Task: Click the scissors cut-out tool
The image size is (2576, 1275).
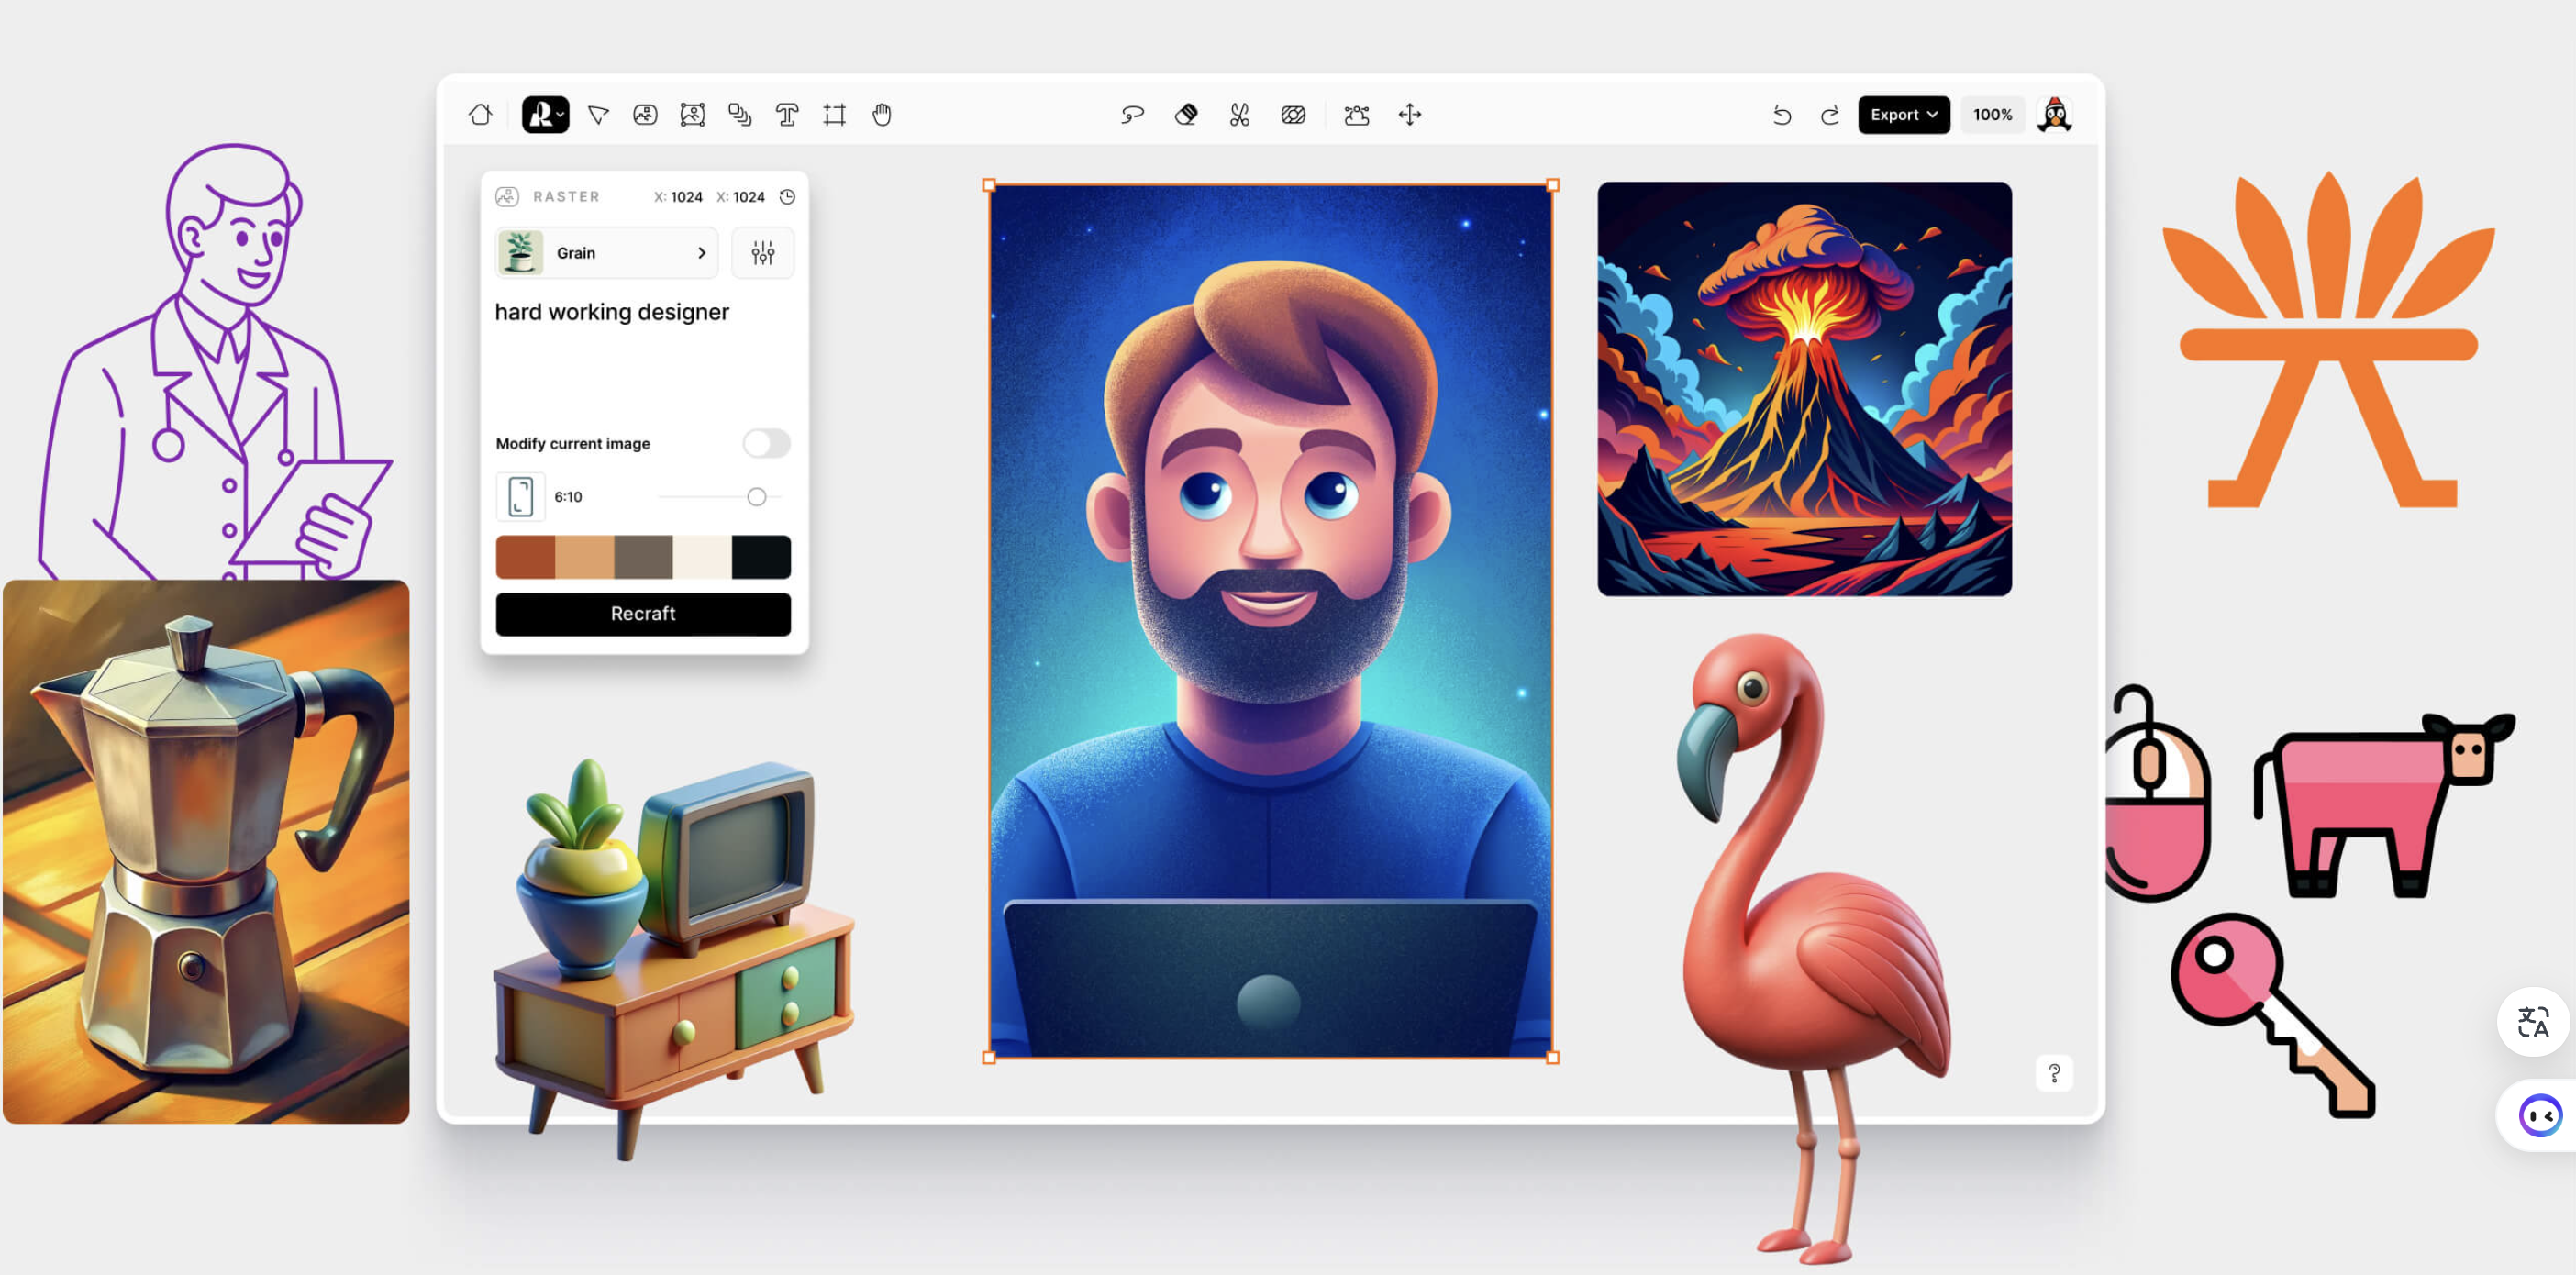Action: point(1239,115)
